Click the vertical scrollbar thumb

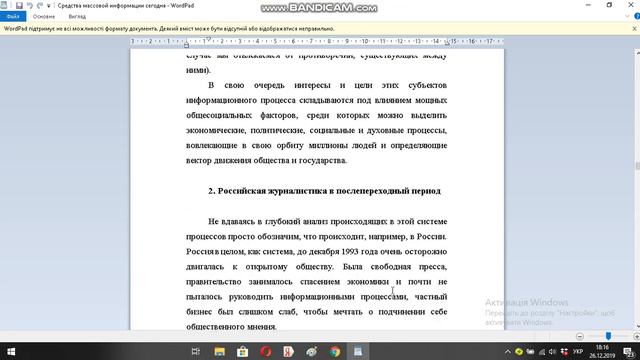(638, 166)
